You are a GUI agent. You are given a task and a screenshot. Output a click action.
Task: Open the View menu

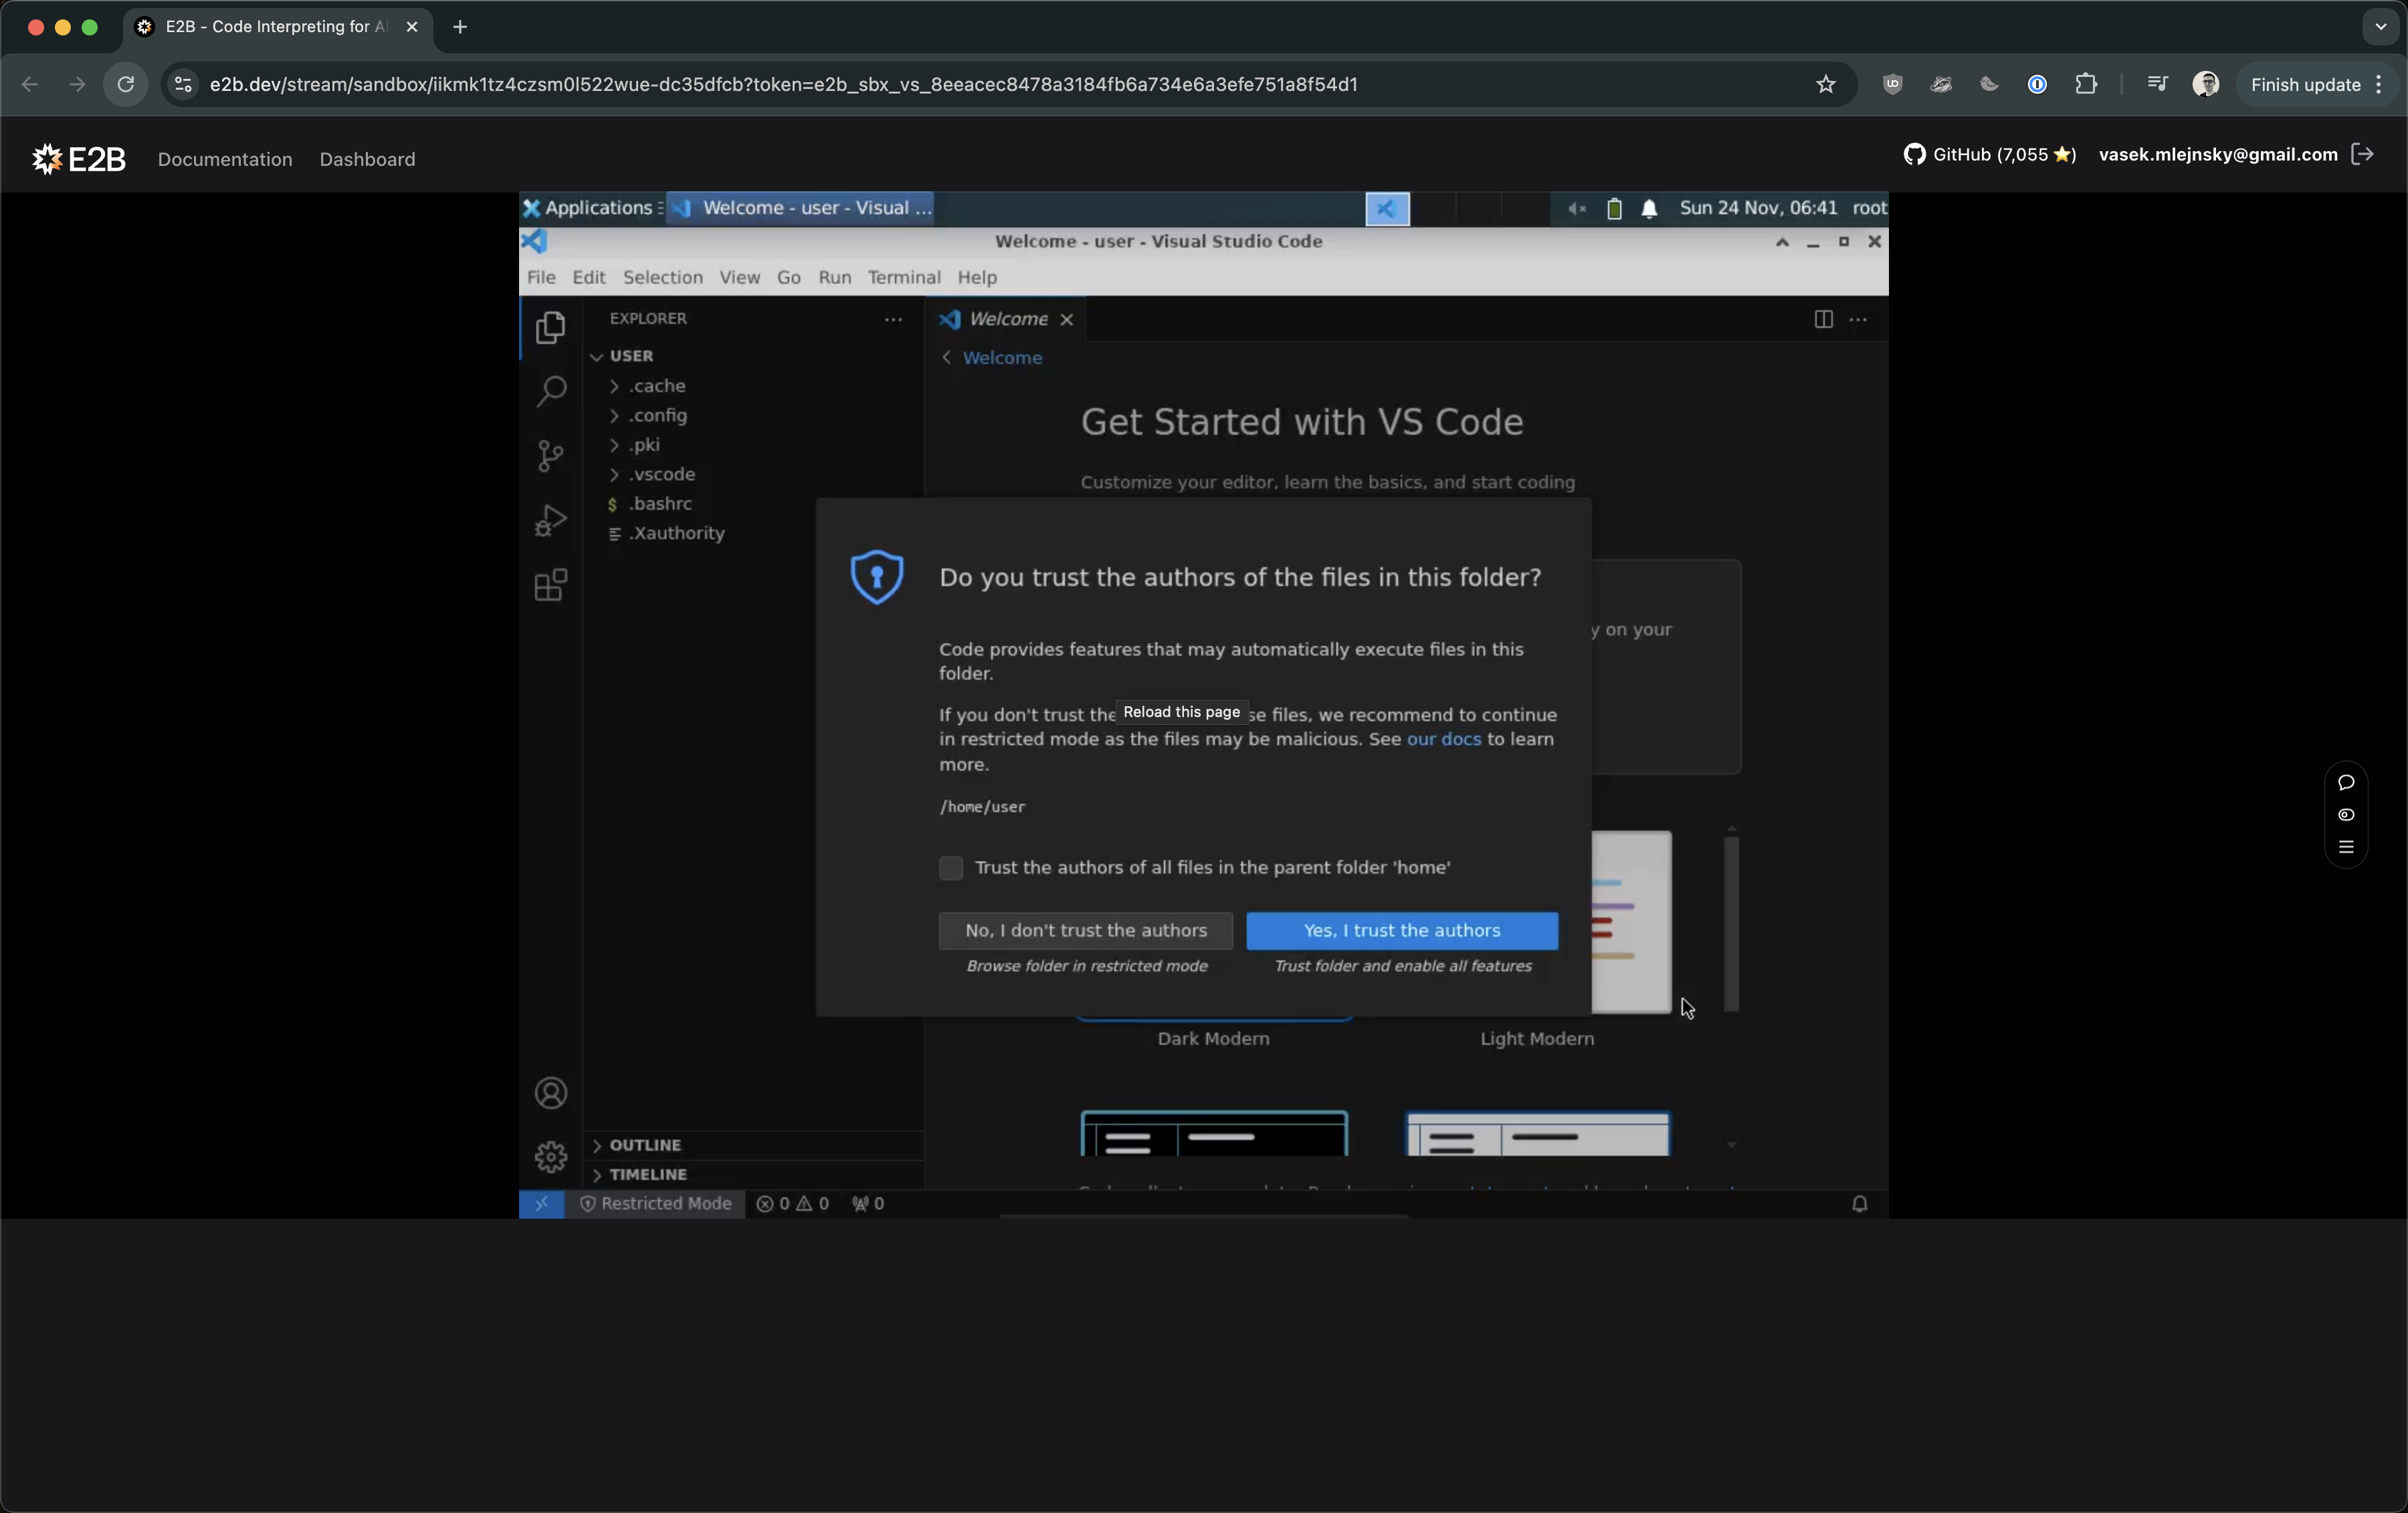pos(739,277)
